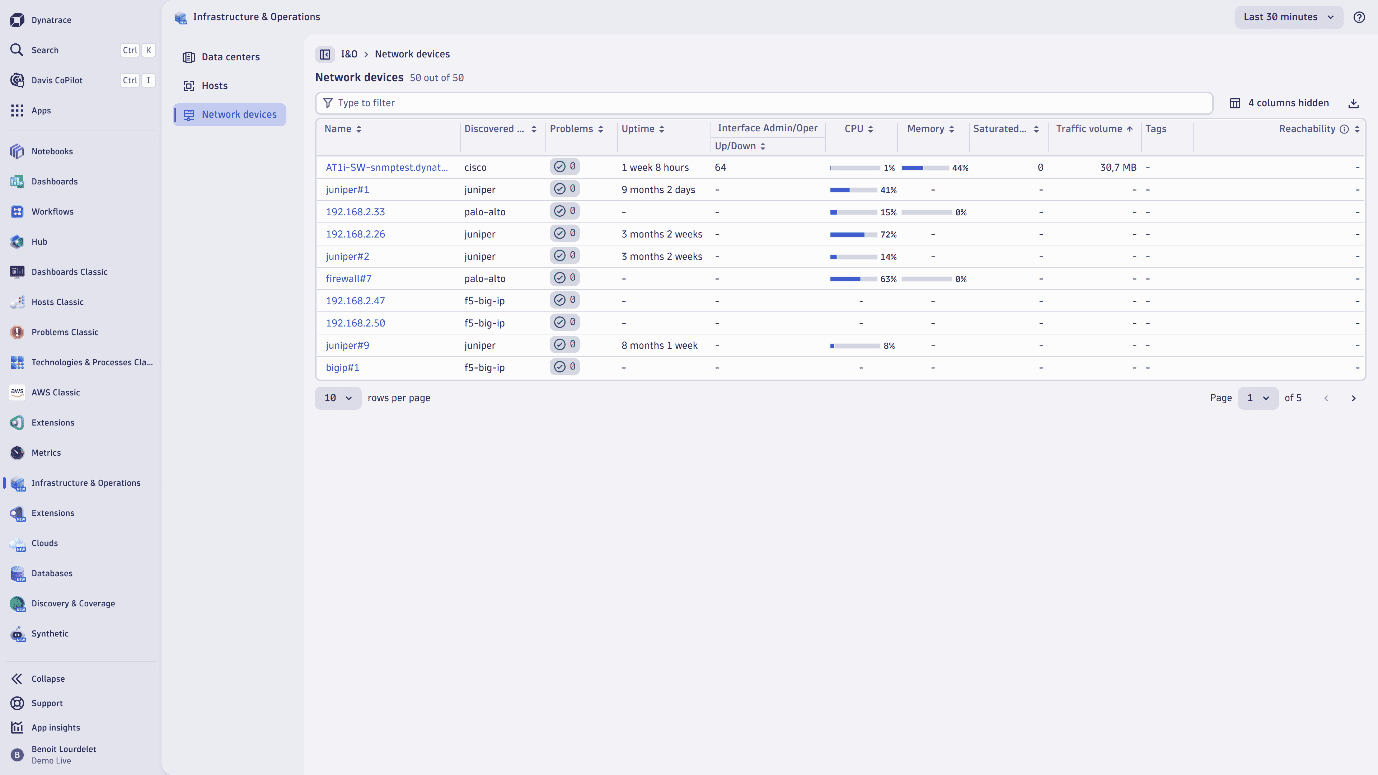Open Metrics app
The width and height of the screenshot is (1378, 775).
(46, 453)
